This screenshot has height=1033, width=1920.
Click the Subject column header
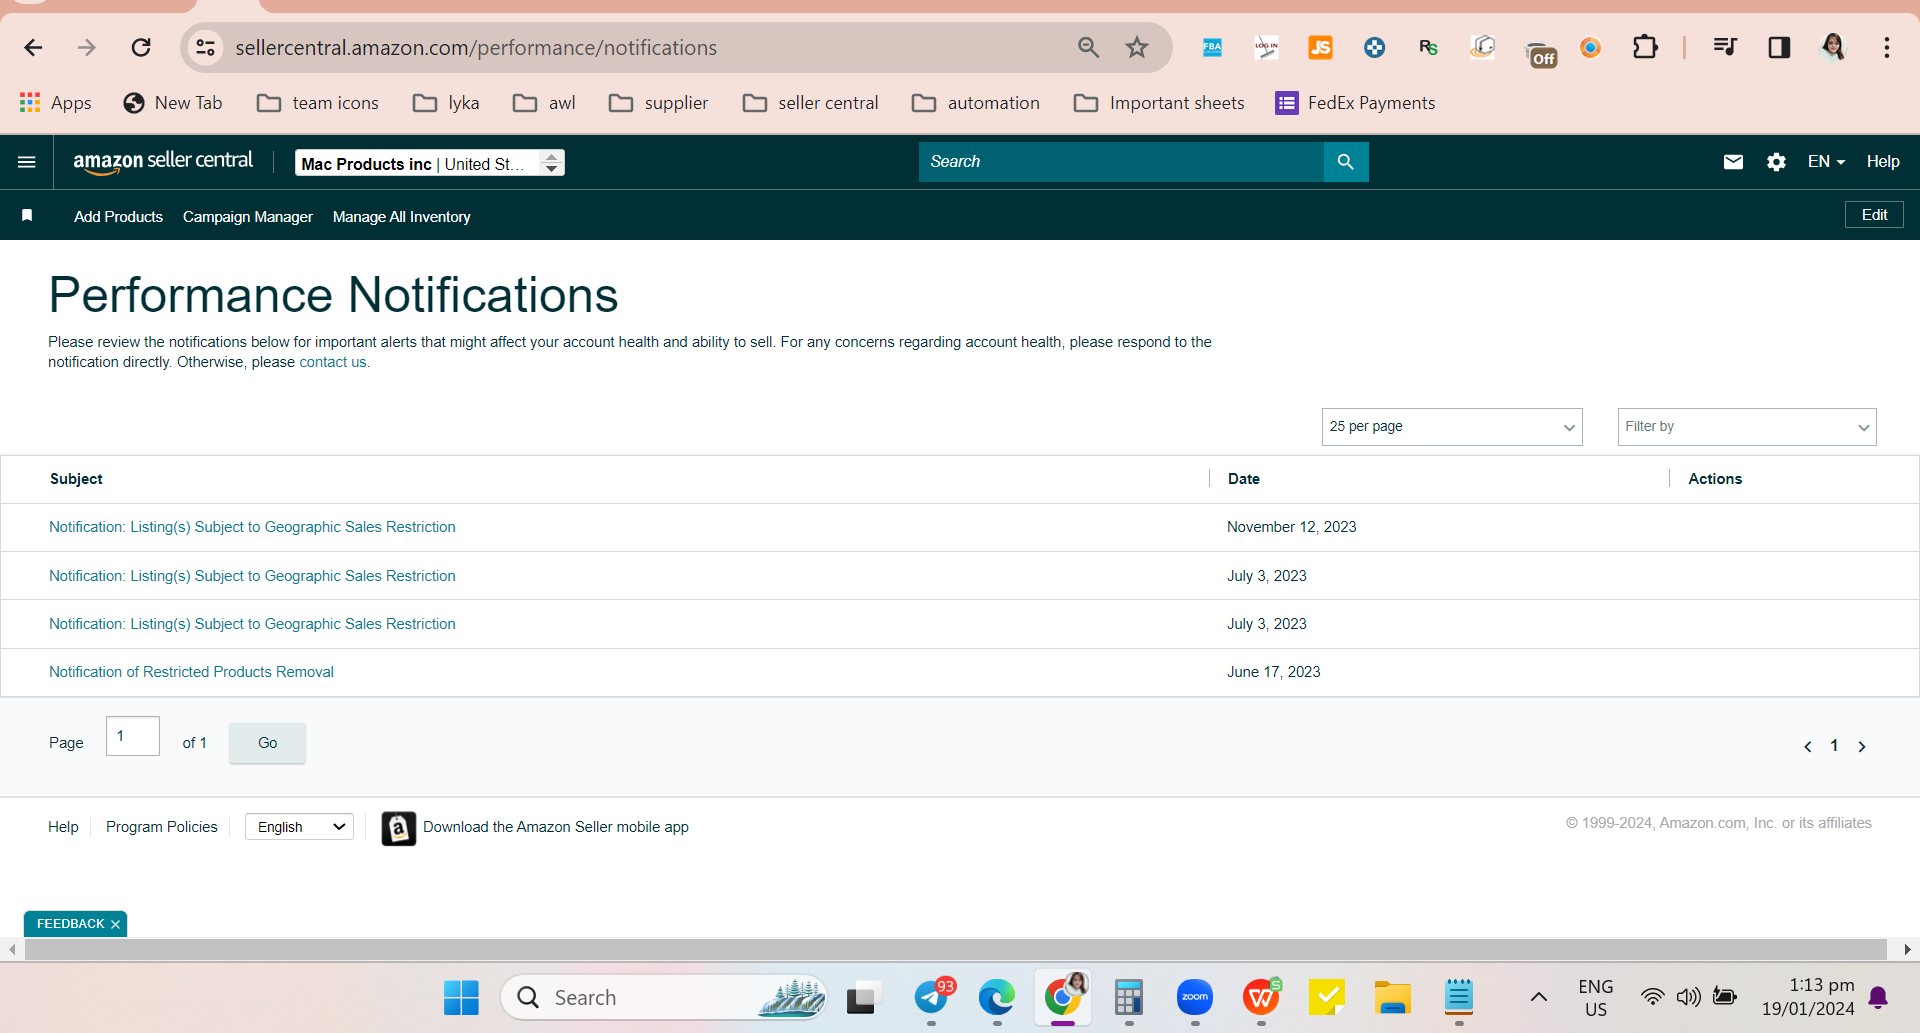click(76, 479)
